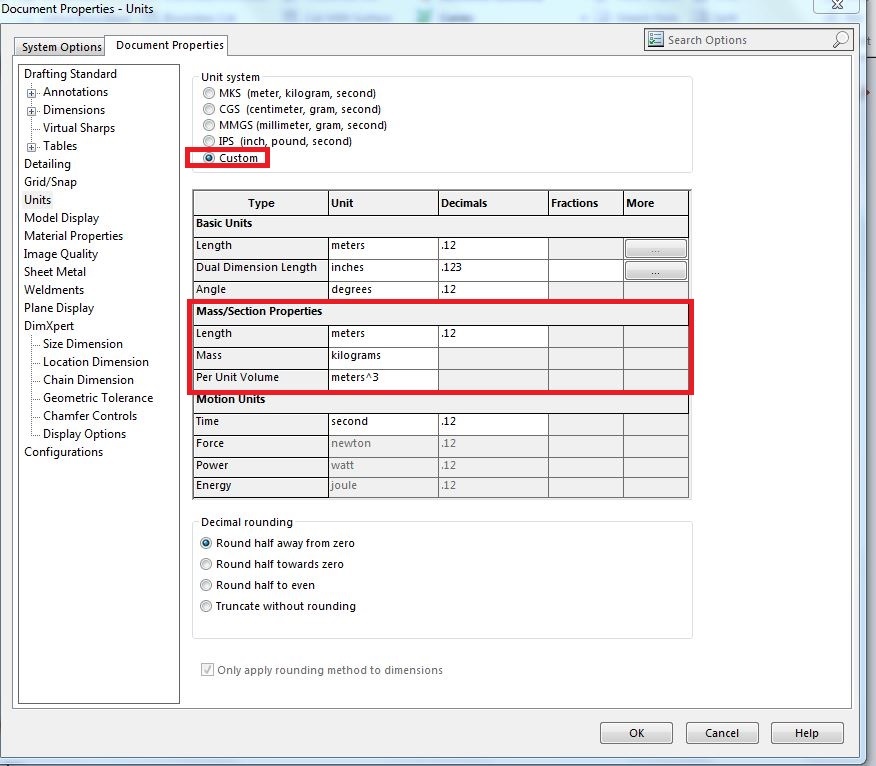The height and width of the screenshot is (766, 876).
Task: Select the Custom unit system
Action: [208, 158]
